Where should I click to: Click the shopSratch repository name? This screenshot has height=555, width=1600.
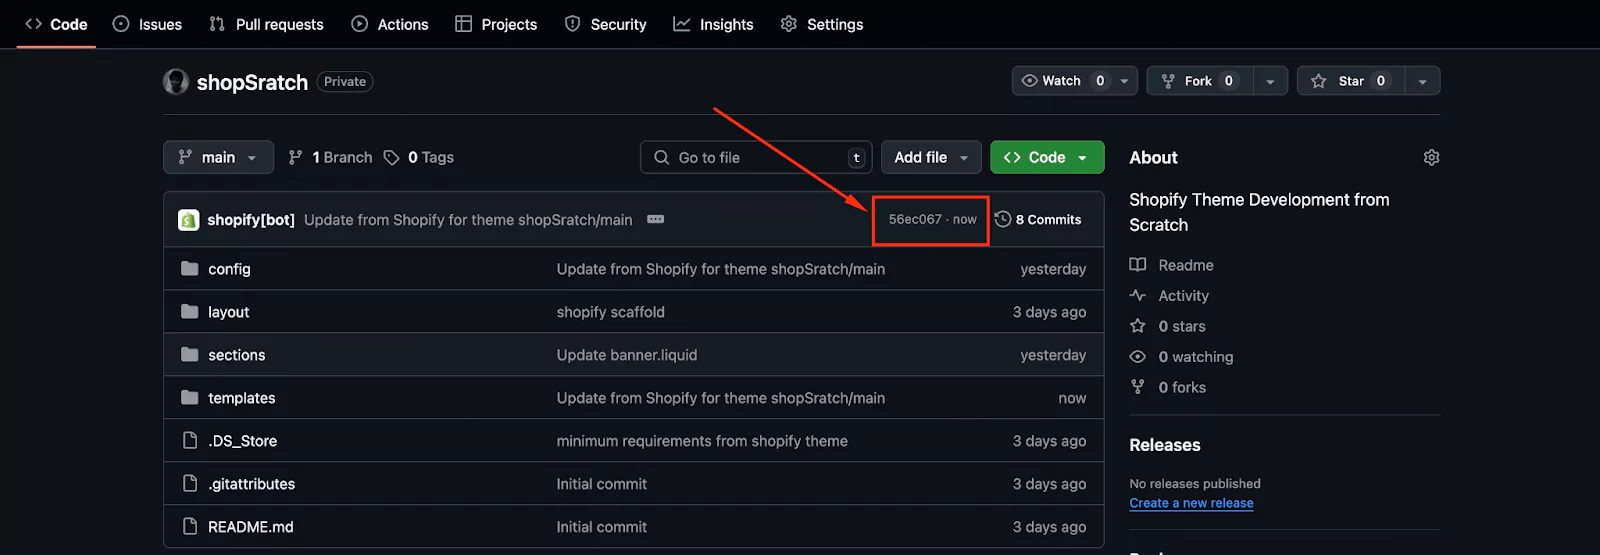coord(252,82)
